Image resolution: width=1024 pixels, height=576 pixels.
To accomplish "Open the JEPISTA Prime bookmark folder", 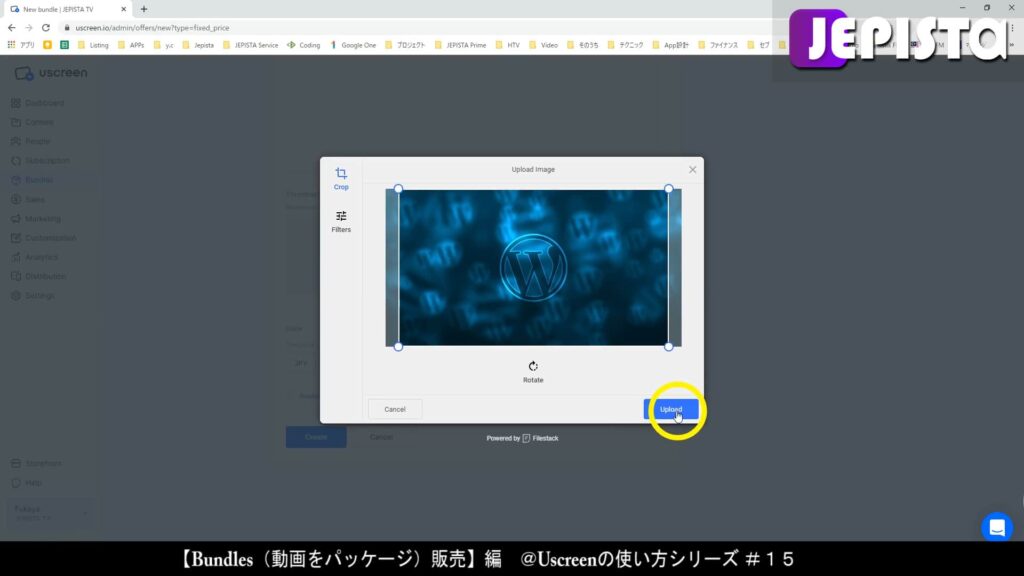I will coord(460,45).
